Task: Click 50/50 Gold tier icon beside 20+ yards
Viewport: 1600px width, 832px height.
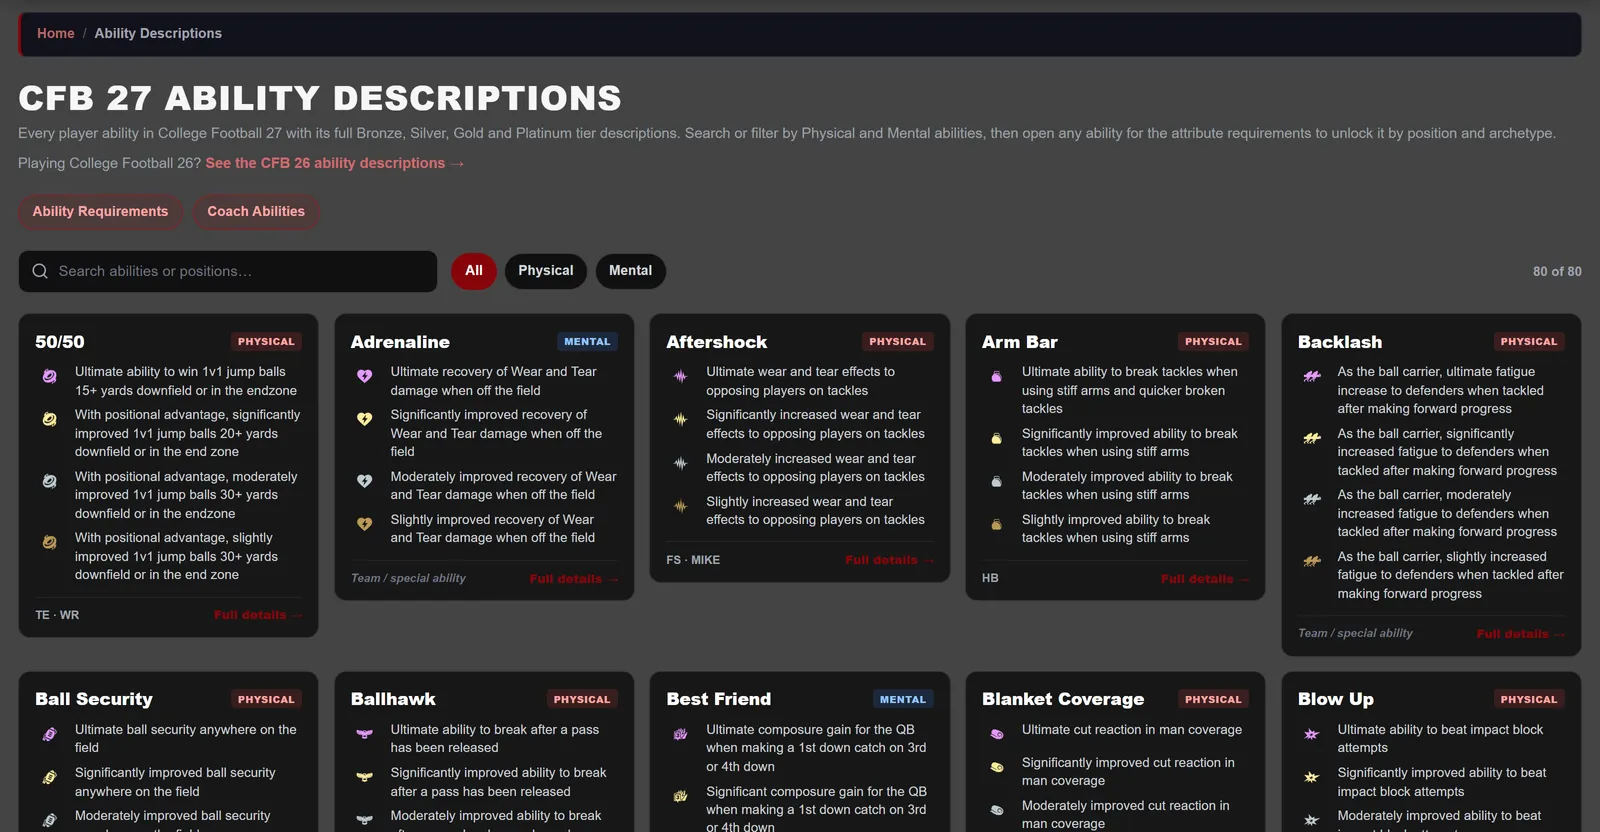Action: point(49,419)
